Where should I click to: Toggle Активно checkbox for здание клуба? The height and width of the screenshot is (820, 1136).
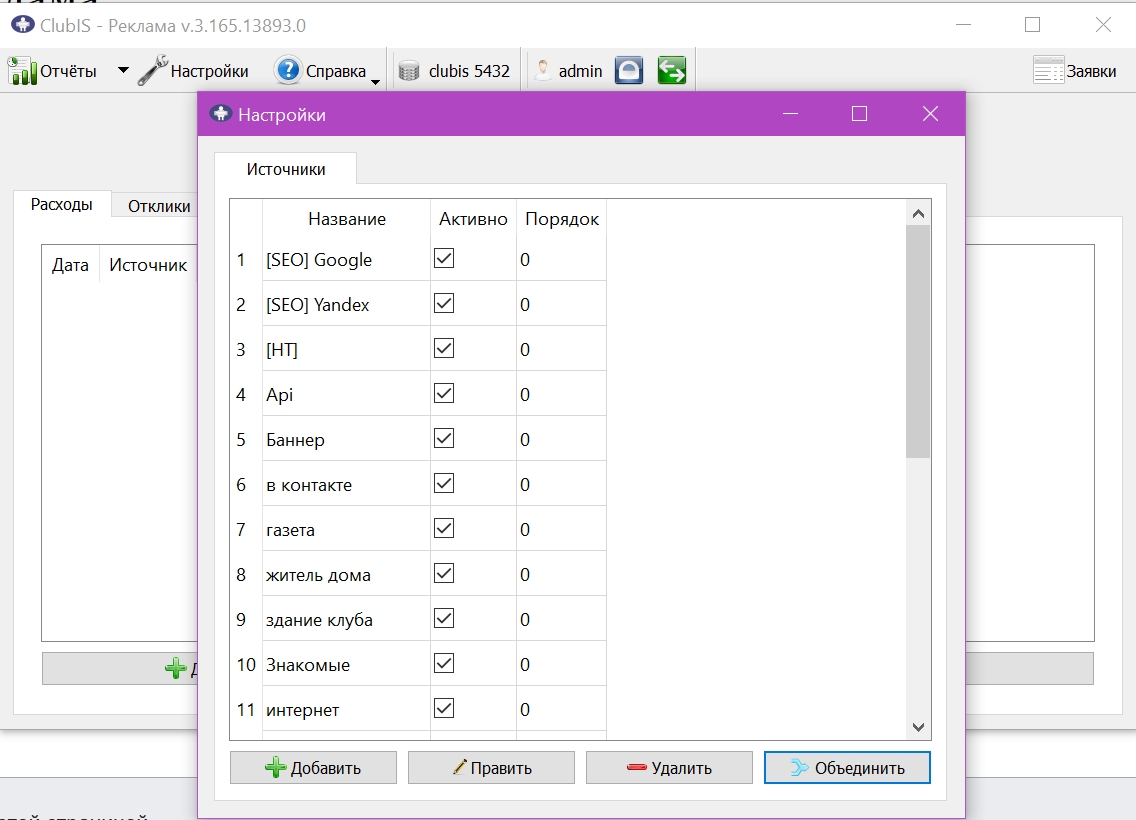click(444, 618)
